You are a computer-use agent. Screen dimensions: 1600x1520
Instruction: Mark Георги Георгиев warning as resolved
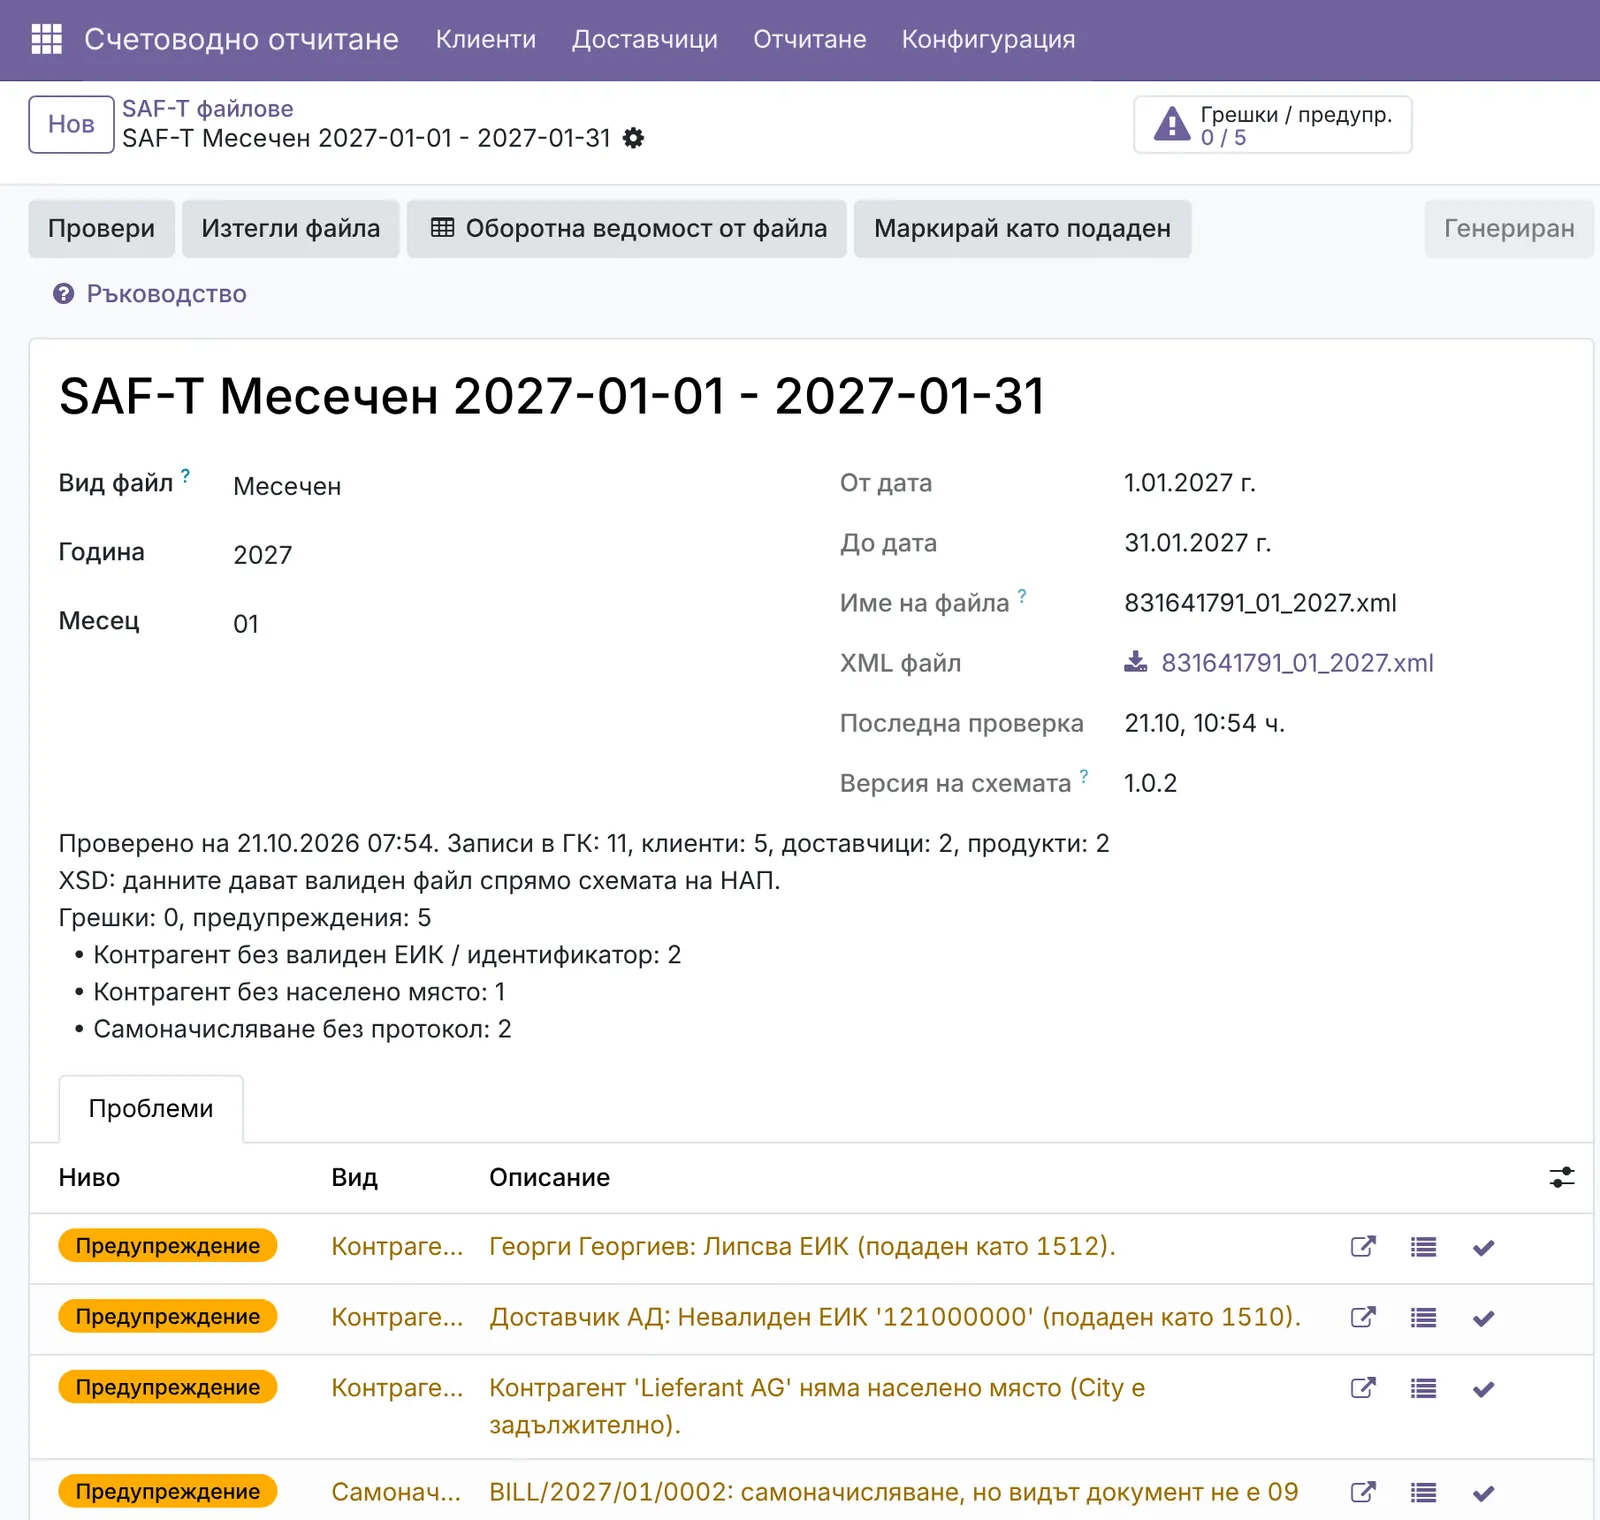pyautogui.click(x=1484, y=1247)
